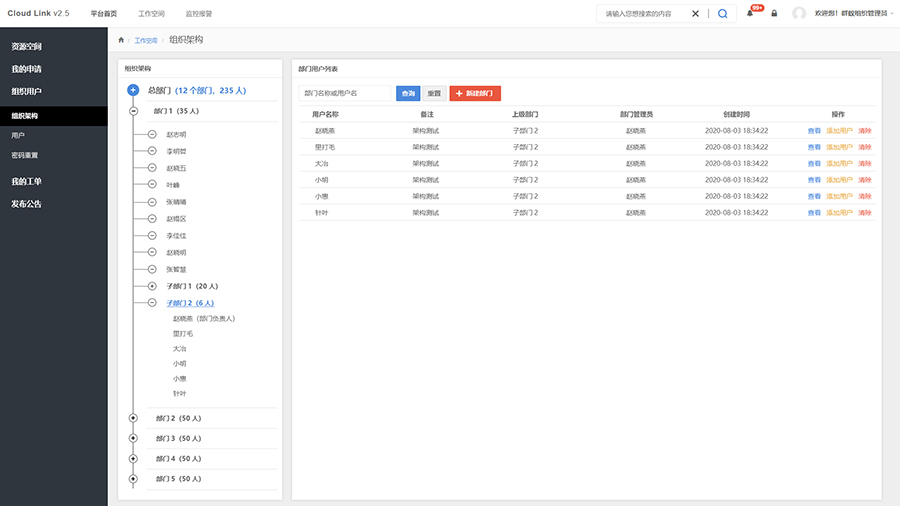Click the 部门管理员 column header

point(636,114)
